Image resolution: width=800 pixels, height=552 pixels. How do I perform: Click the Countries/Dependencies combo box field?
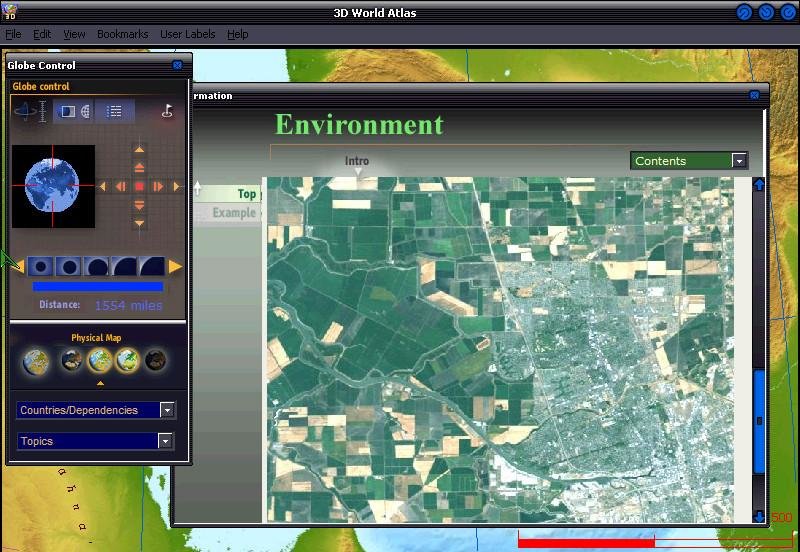96,410
